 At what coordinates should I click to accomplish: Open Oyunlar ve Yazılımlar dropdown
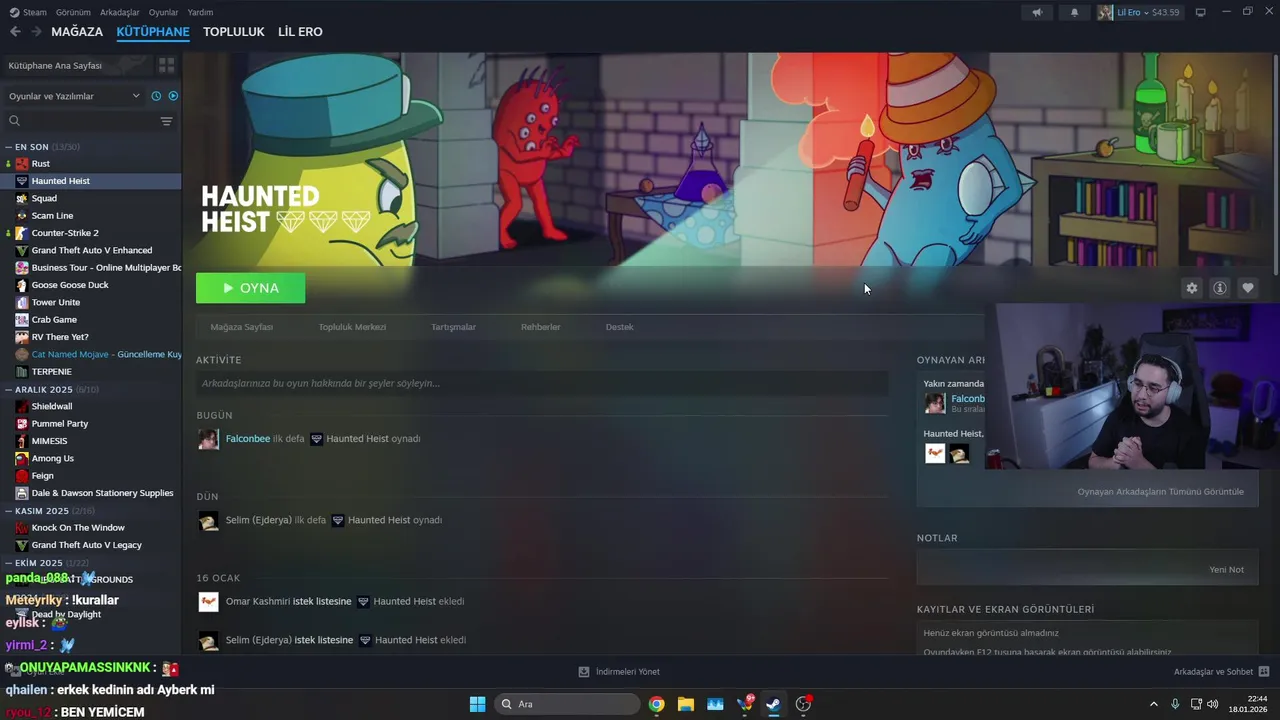(74, 96)
